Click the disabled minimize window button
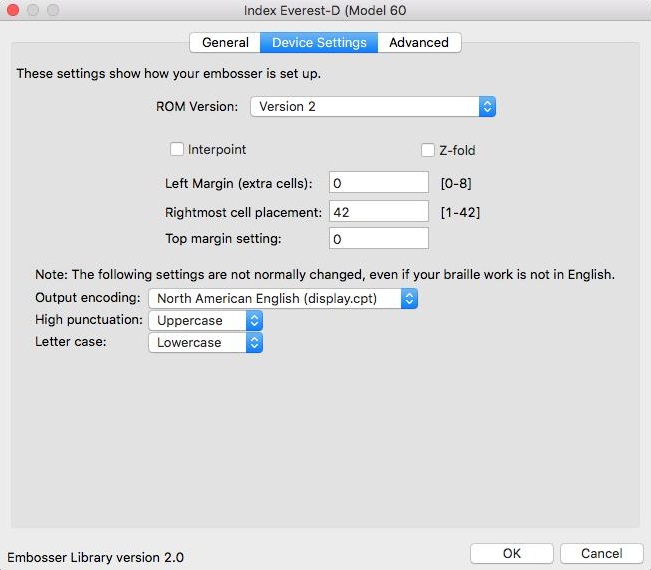This screenshot has width=651, height=570. click(x=33, y=10)
